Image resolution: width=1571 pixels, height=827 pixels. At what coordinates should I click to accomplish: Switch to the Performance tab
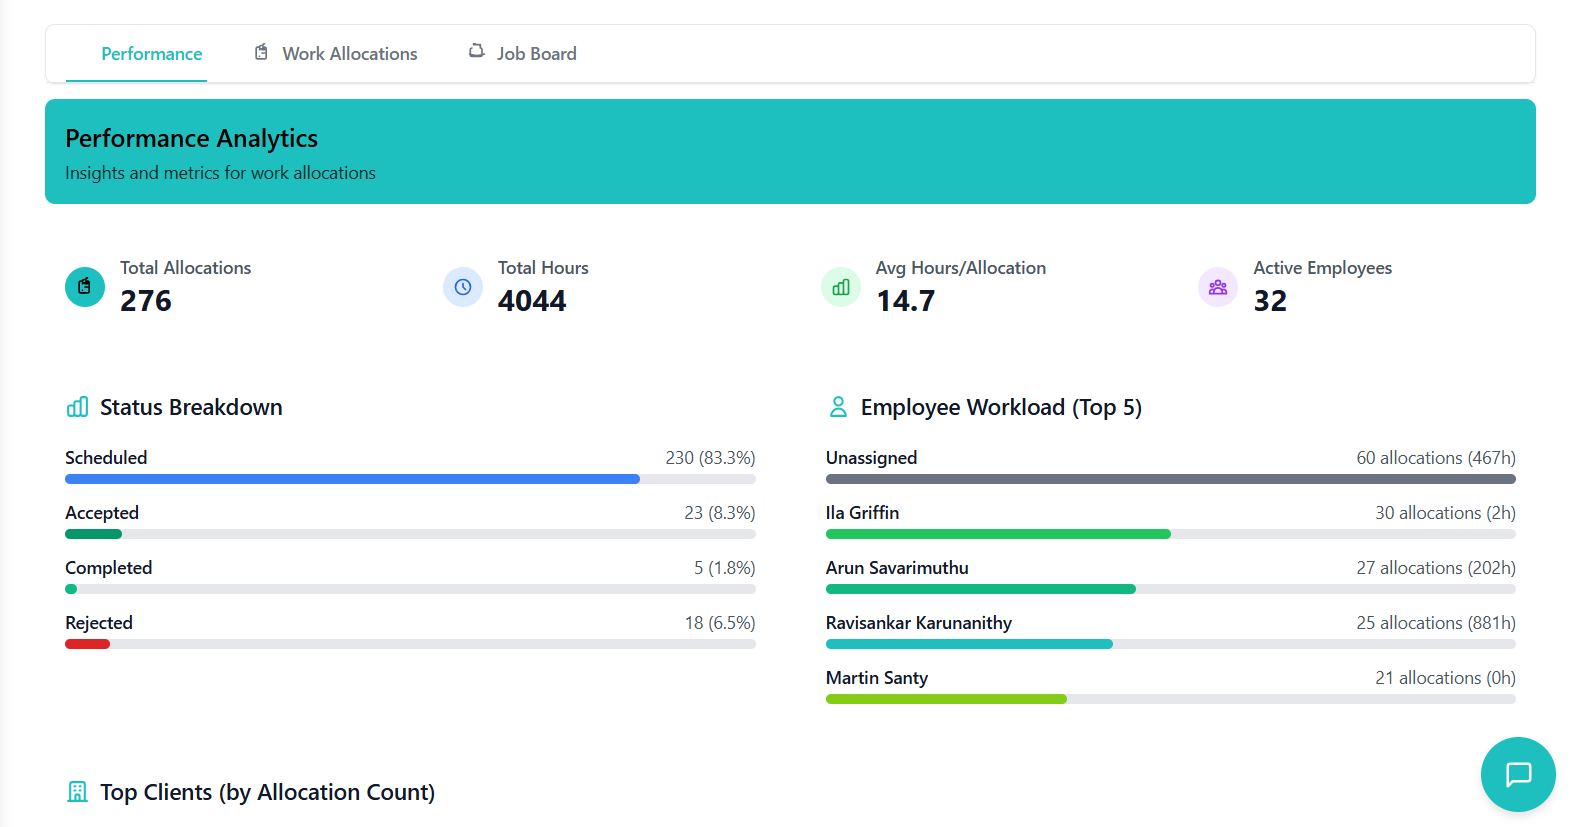click(x=151, y=54)
